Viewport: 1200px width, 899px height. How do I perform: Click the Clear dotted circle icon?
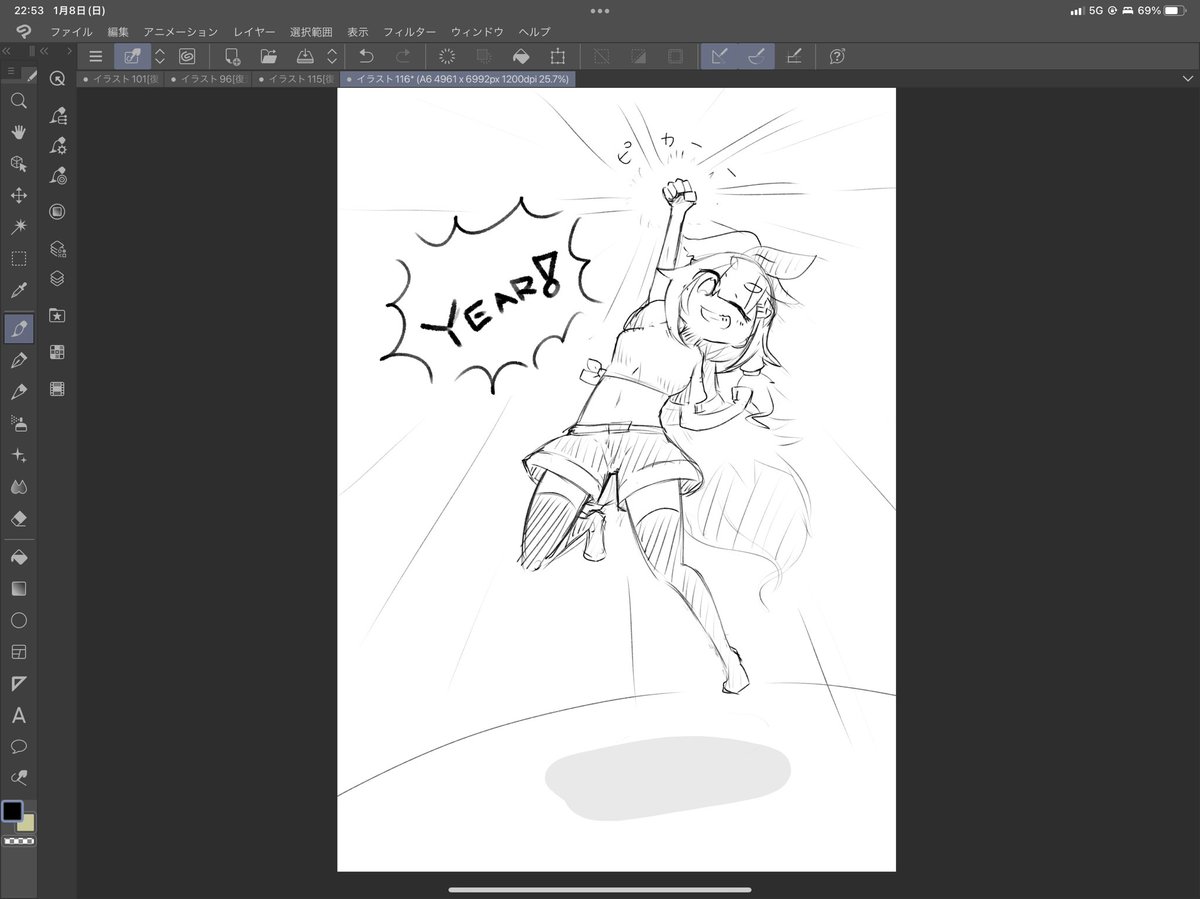[447, 56]
